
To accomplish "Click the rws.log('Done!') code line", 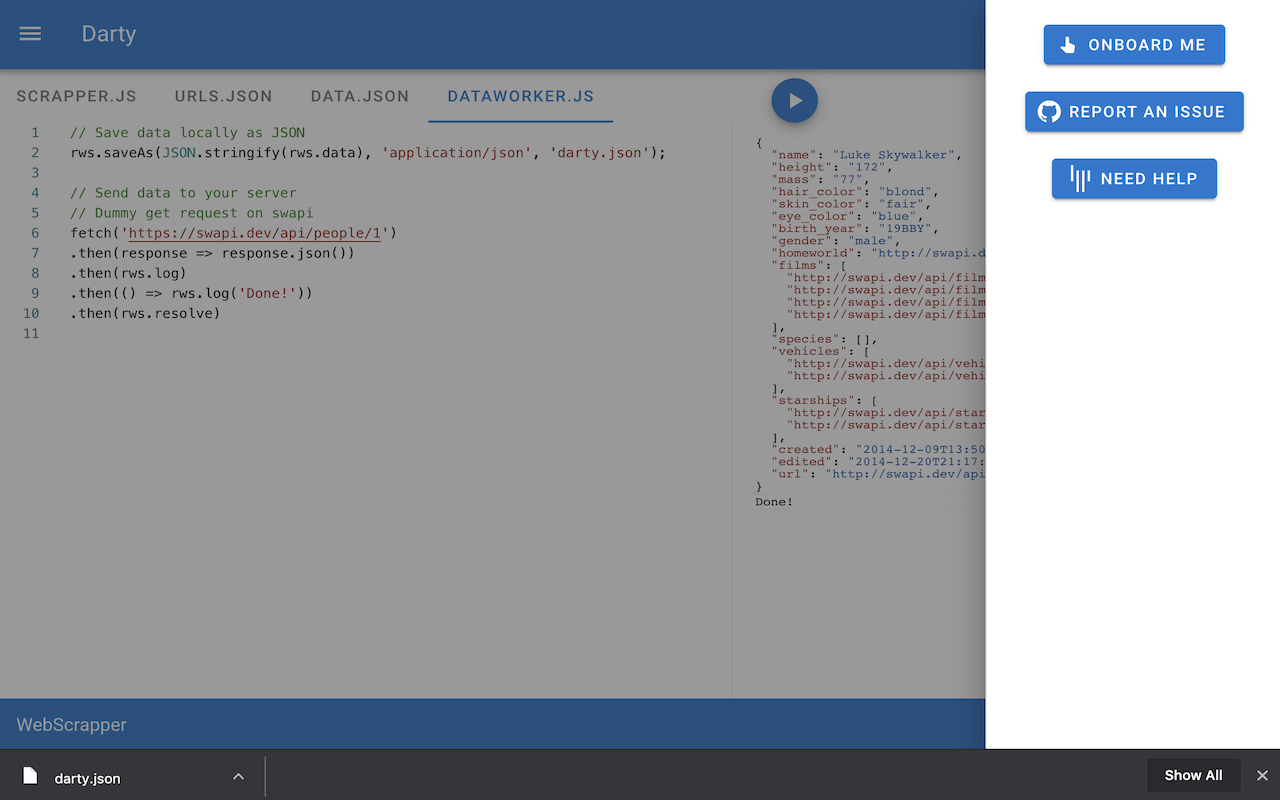I will tap(192, 293).
